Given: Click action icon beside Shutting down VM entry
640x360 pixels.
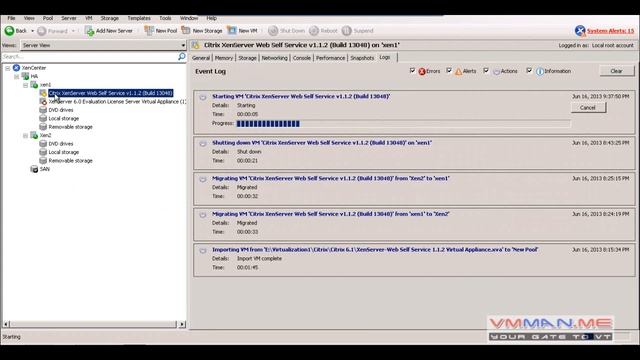Looking at the screenshot, I should point(203,143).
